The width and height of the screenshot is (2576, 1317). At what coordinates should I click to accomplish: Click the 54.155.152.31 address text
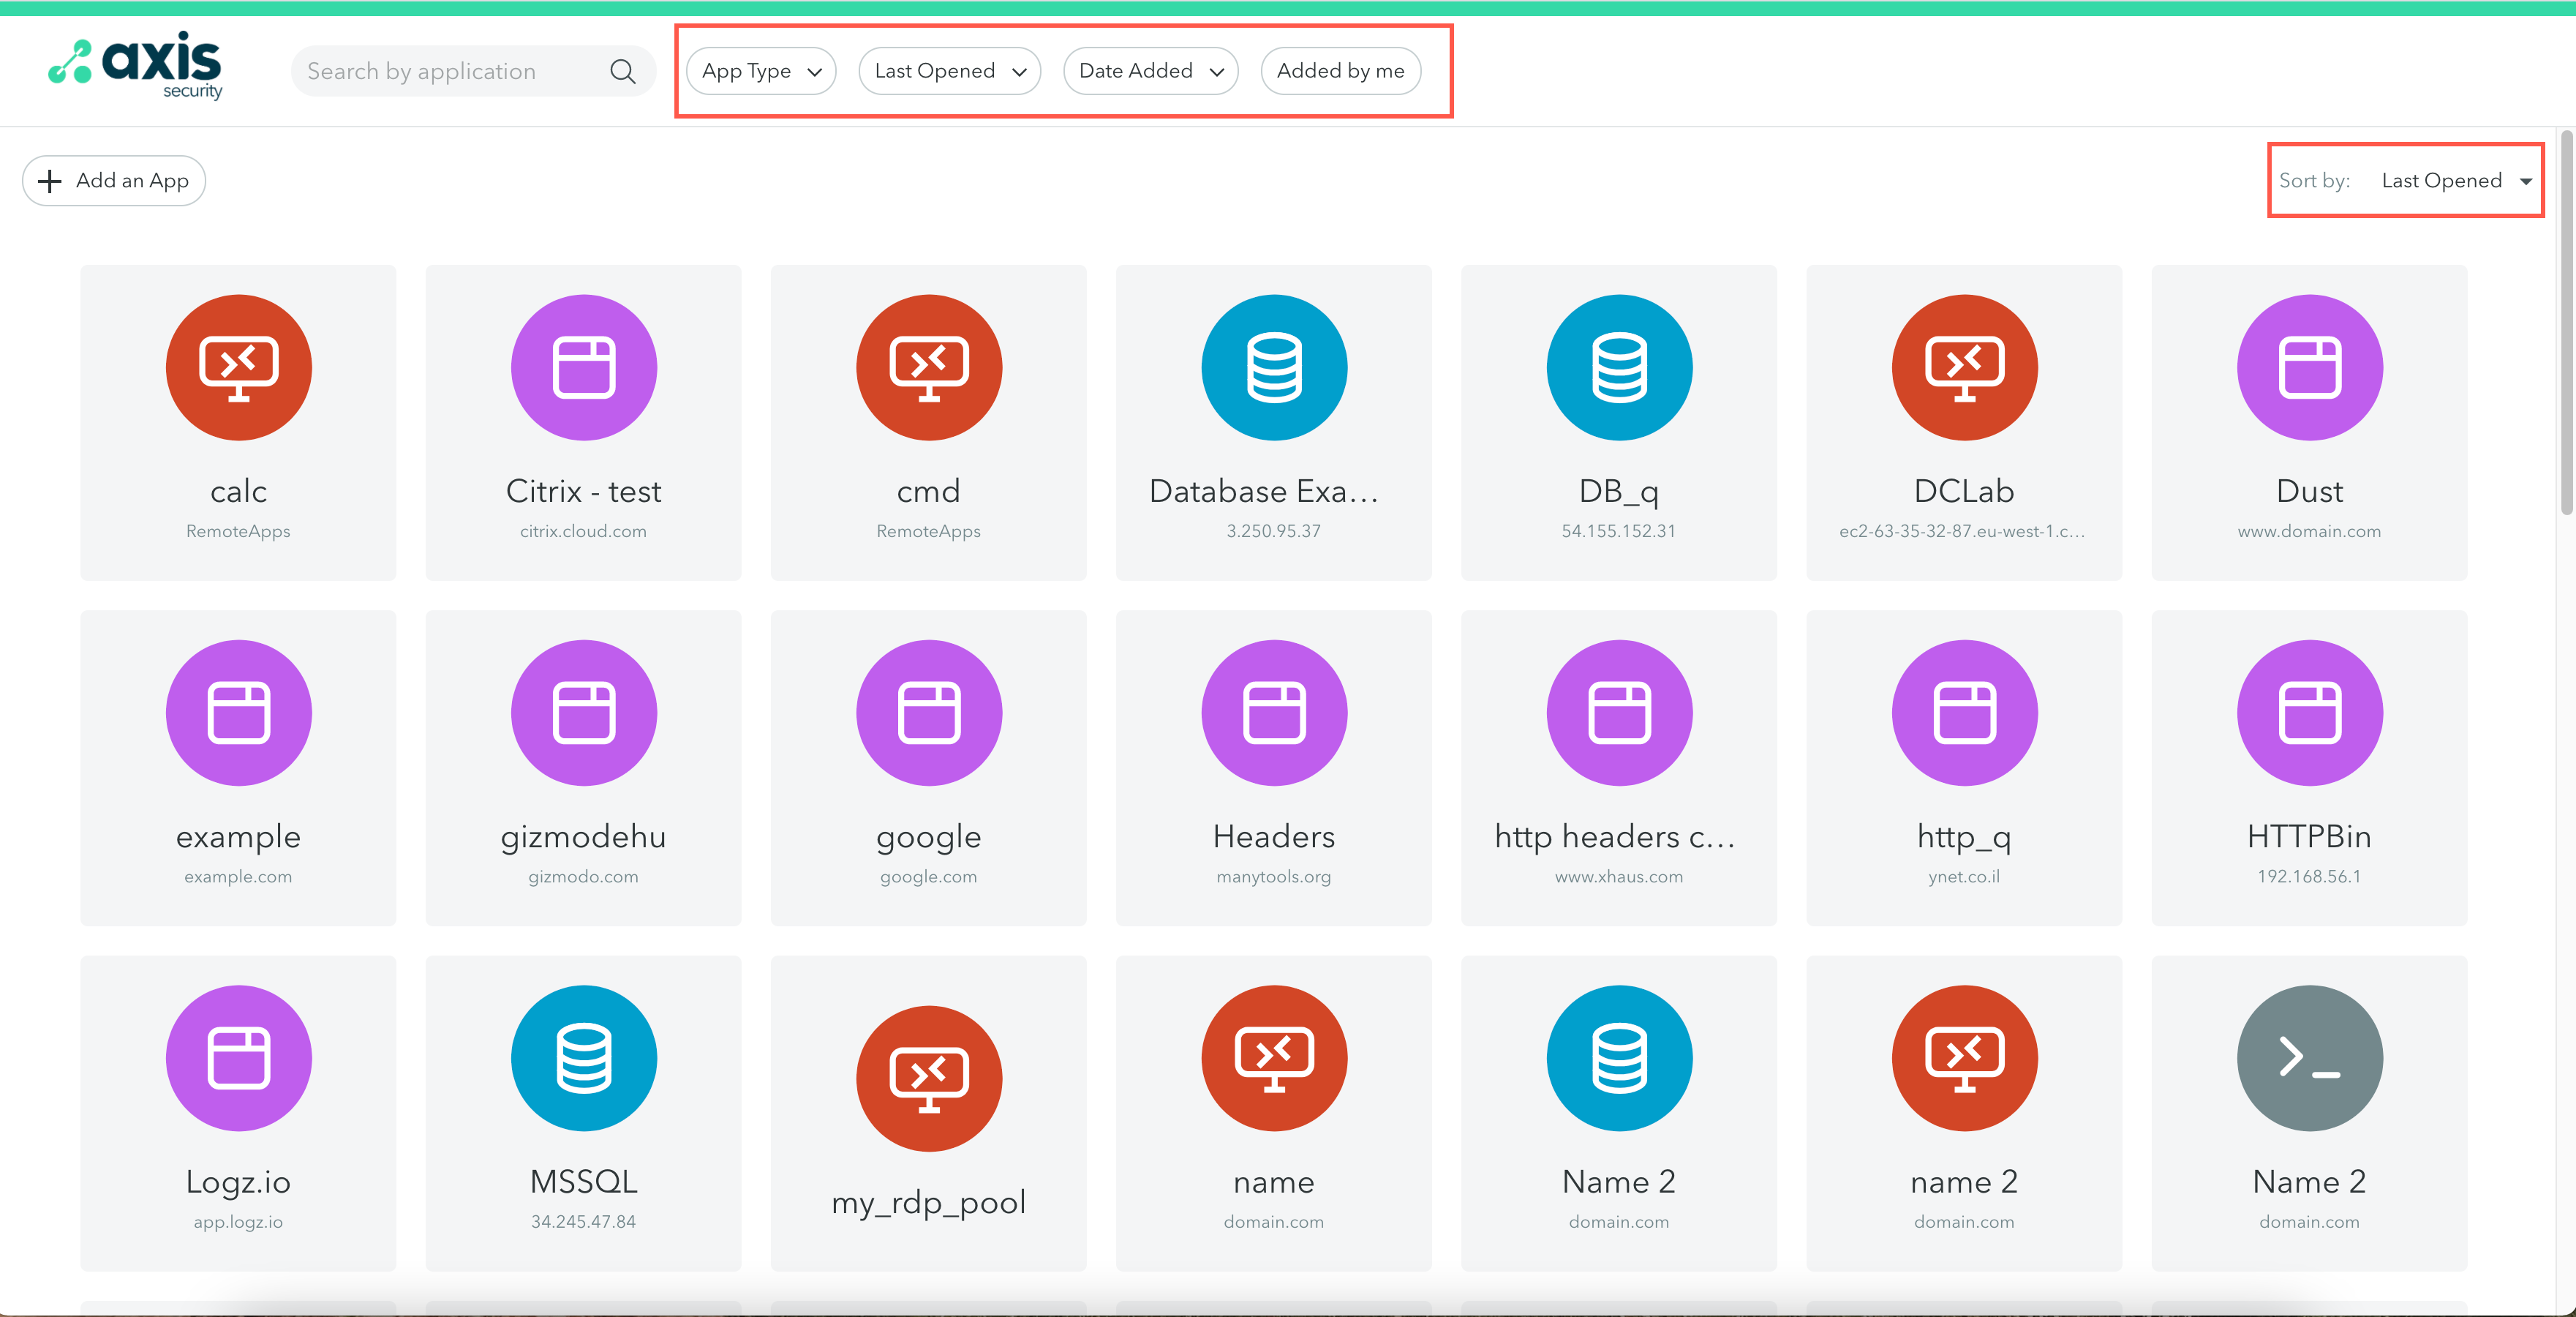(x=1618, y=531)
